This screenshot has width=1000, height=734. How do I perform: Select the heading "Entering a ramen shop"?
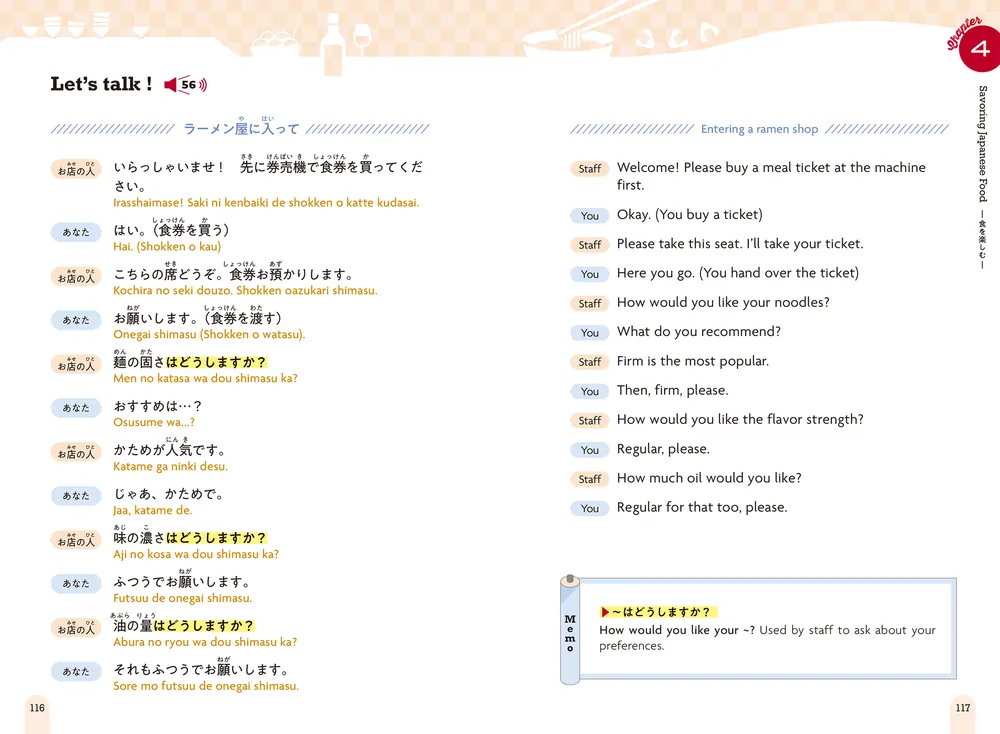tap(759, 129)
